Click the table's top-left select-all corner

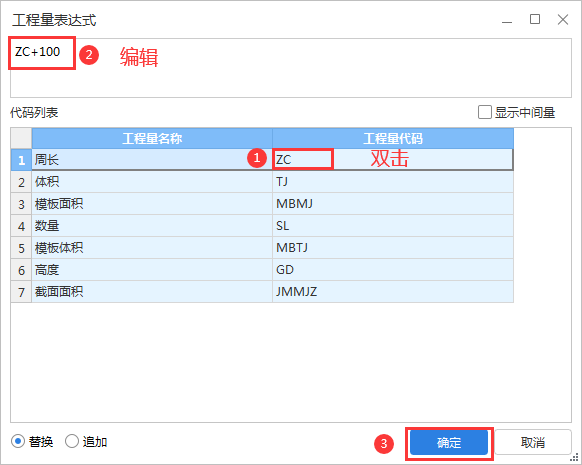pyautogui.click(x=21, y=138)
